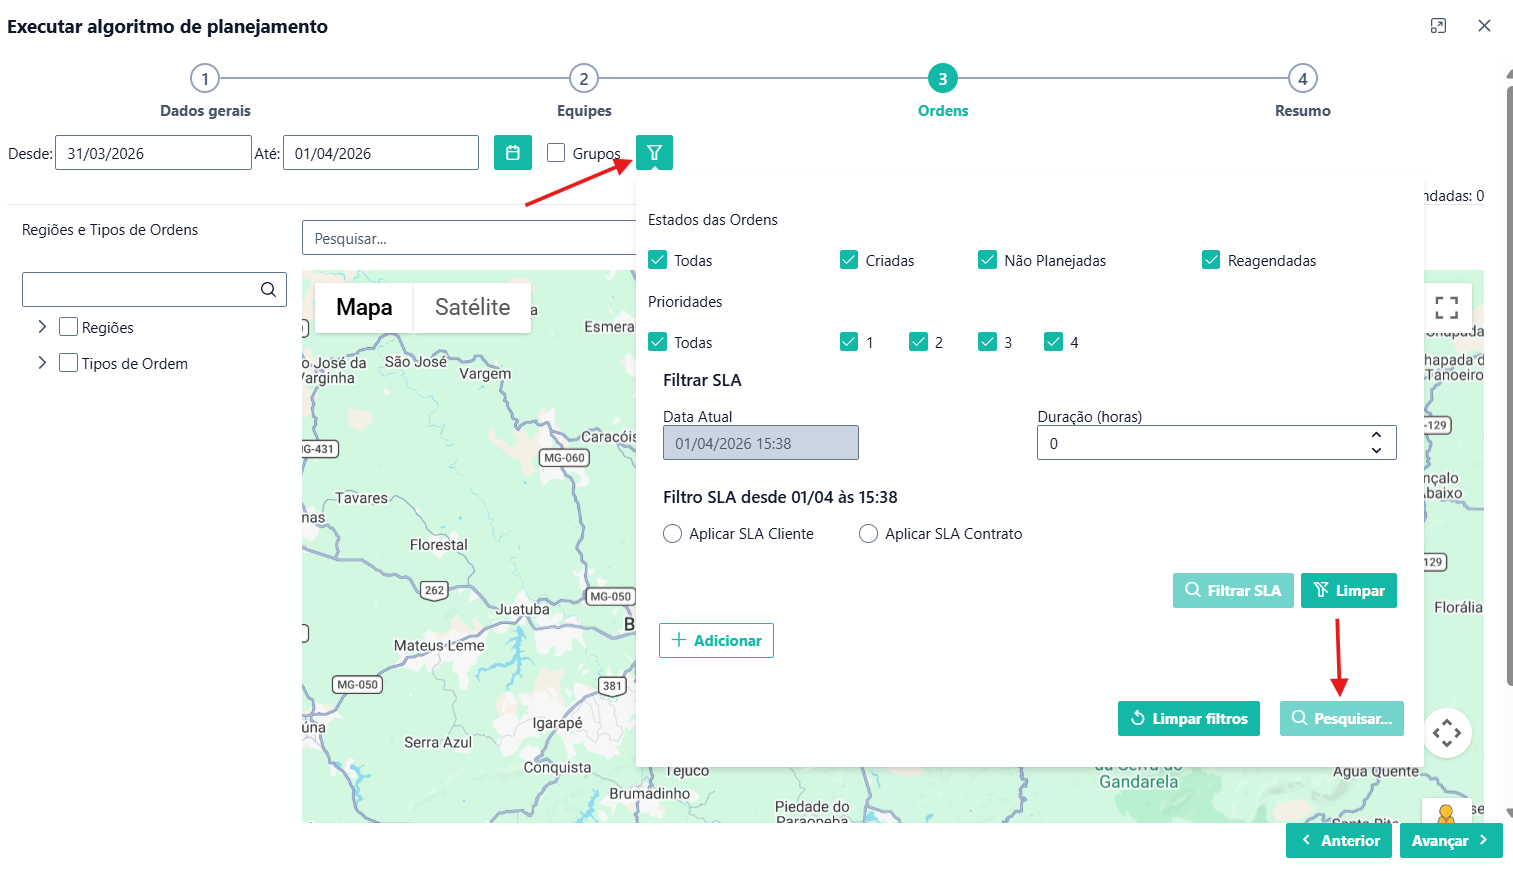The image size is (1513, 871).
Task: Click the Limpar filtros button
Action: (x=1188, y=718)
